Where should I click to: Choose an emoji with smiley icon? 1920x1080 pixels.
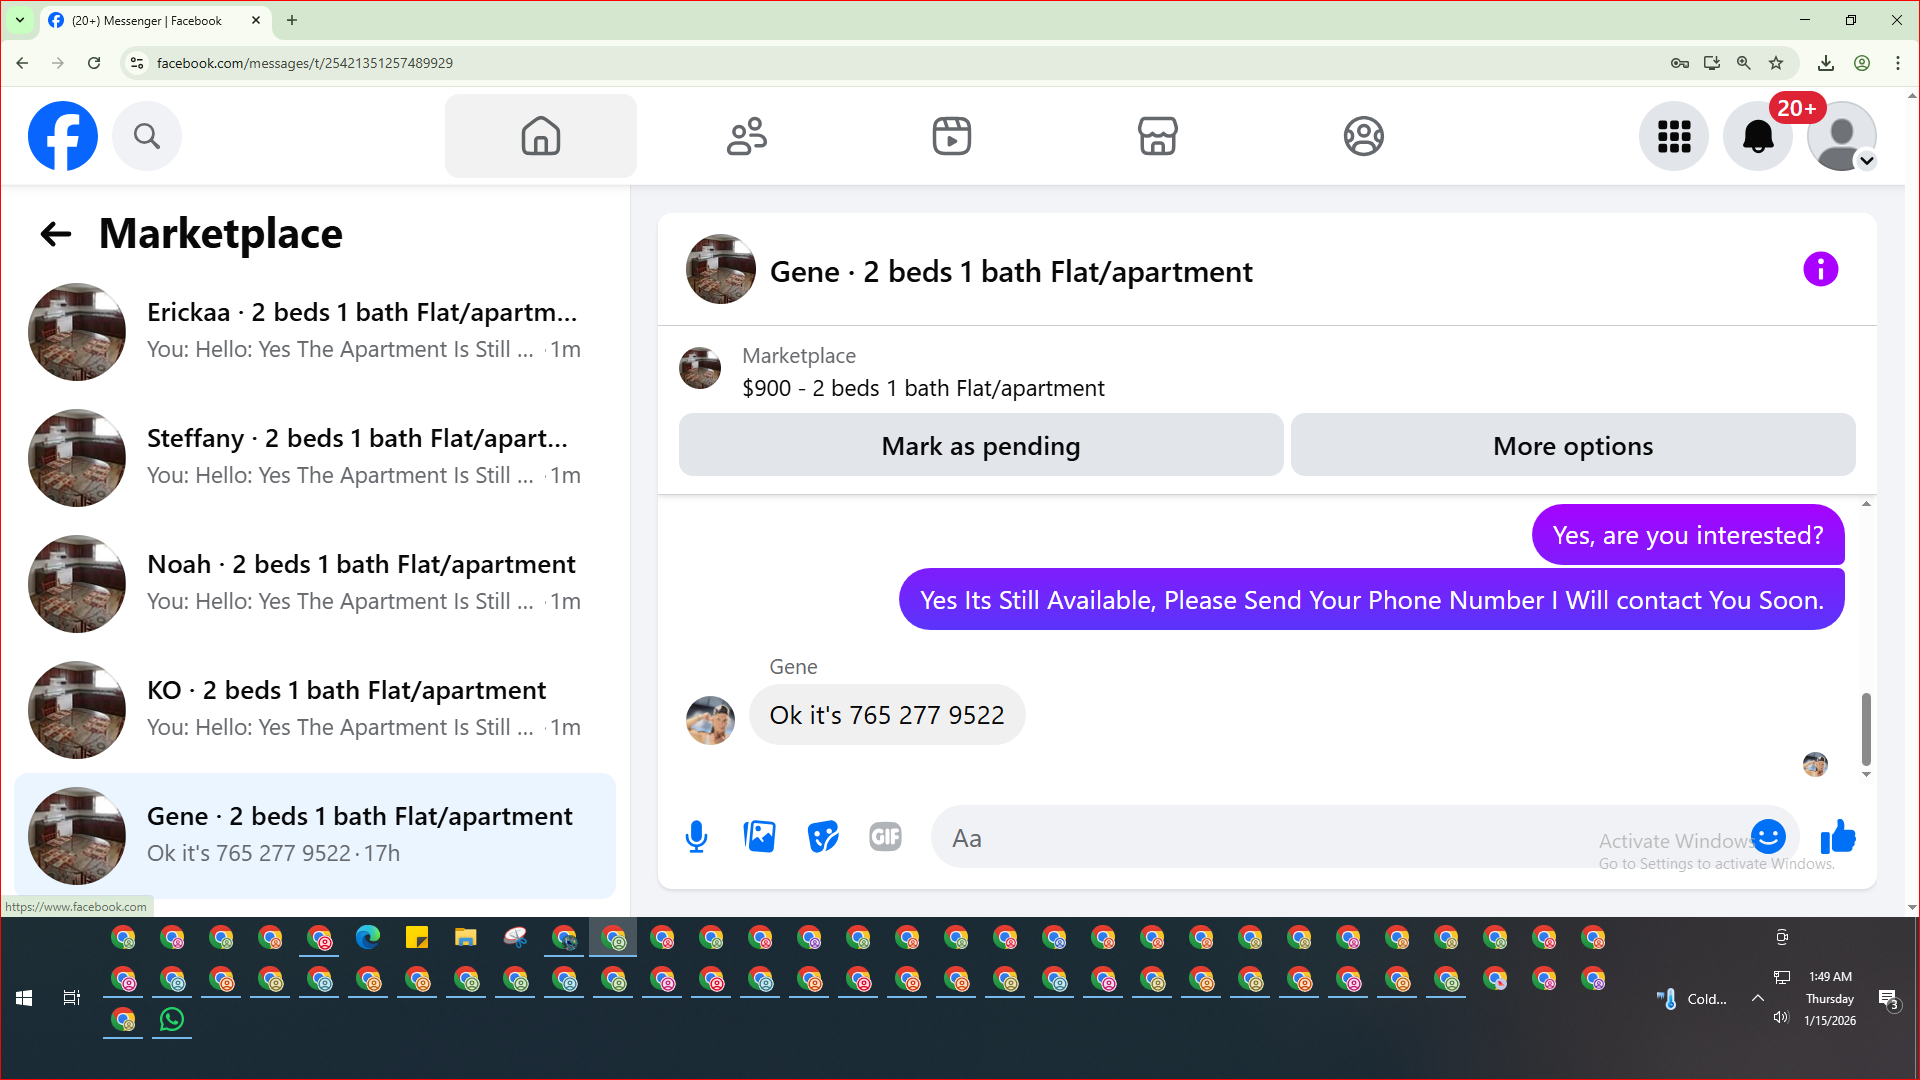point(1768,837)
